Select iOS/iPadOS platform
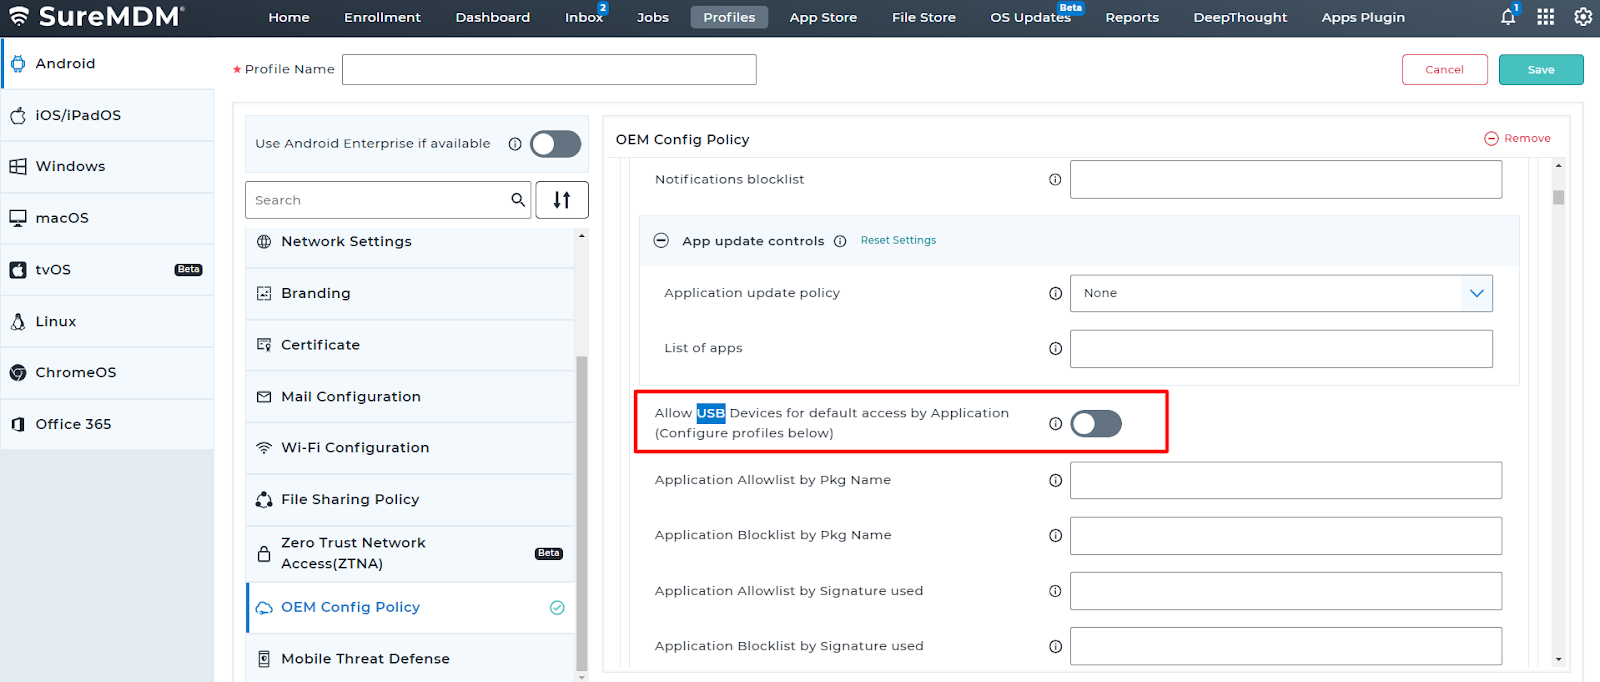The width and height of the screenshot is (1600, 682). [x=107, y=115]
